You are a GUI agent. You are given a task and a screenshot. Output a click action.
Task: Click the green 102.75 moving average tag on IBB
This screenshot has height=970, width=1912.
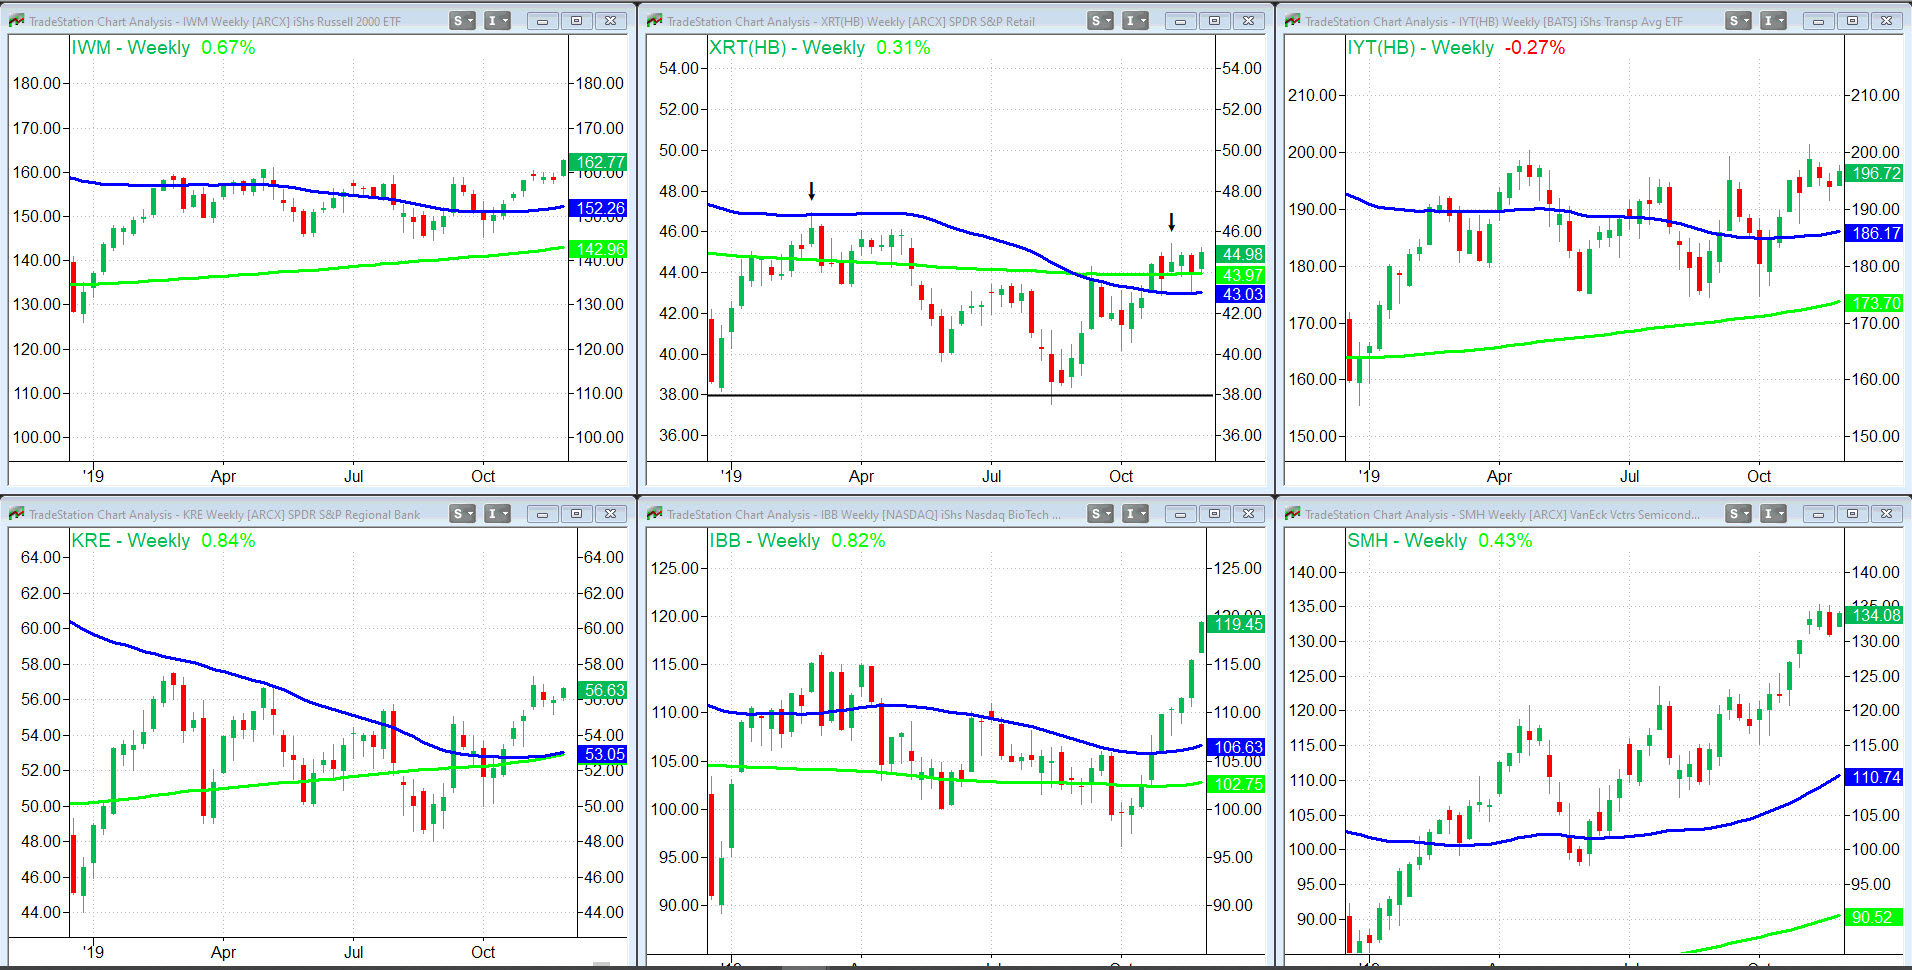[x=1238, y=784]
